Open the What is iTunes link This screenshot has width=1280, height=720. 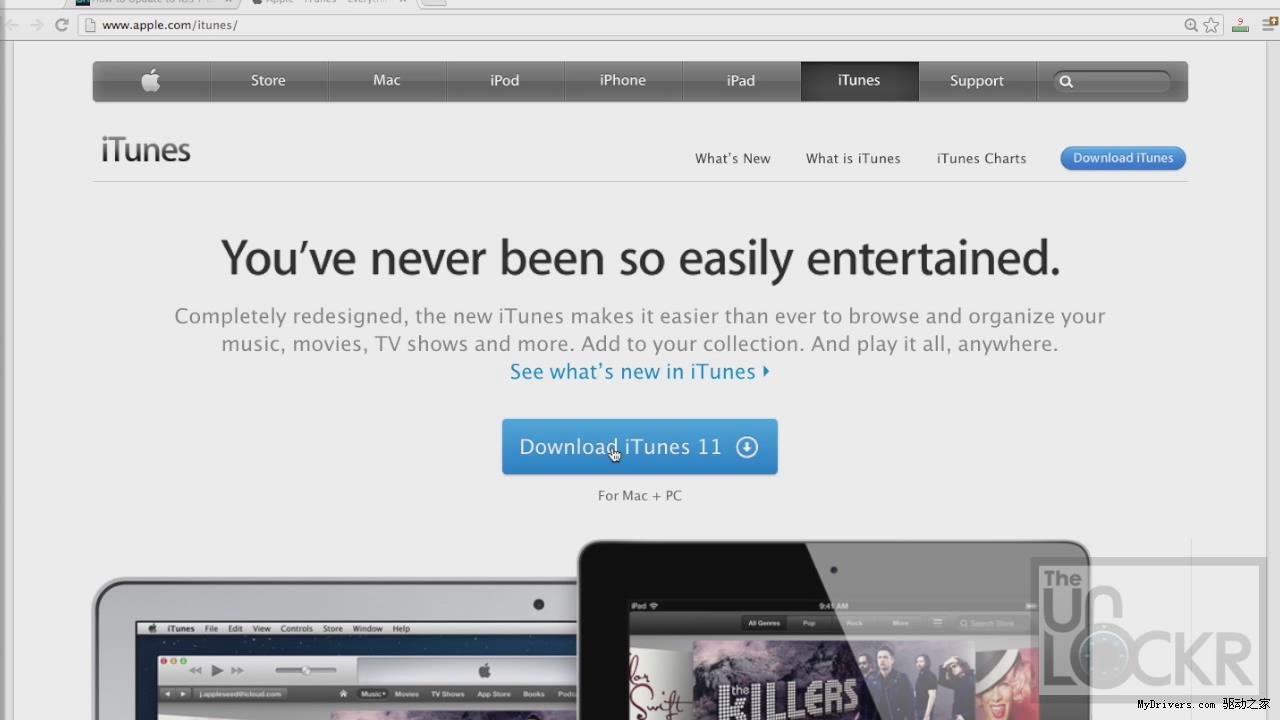(853, 158)
